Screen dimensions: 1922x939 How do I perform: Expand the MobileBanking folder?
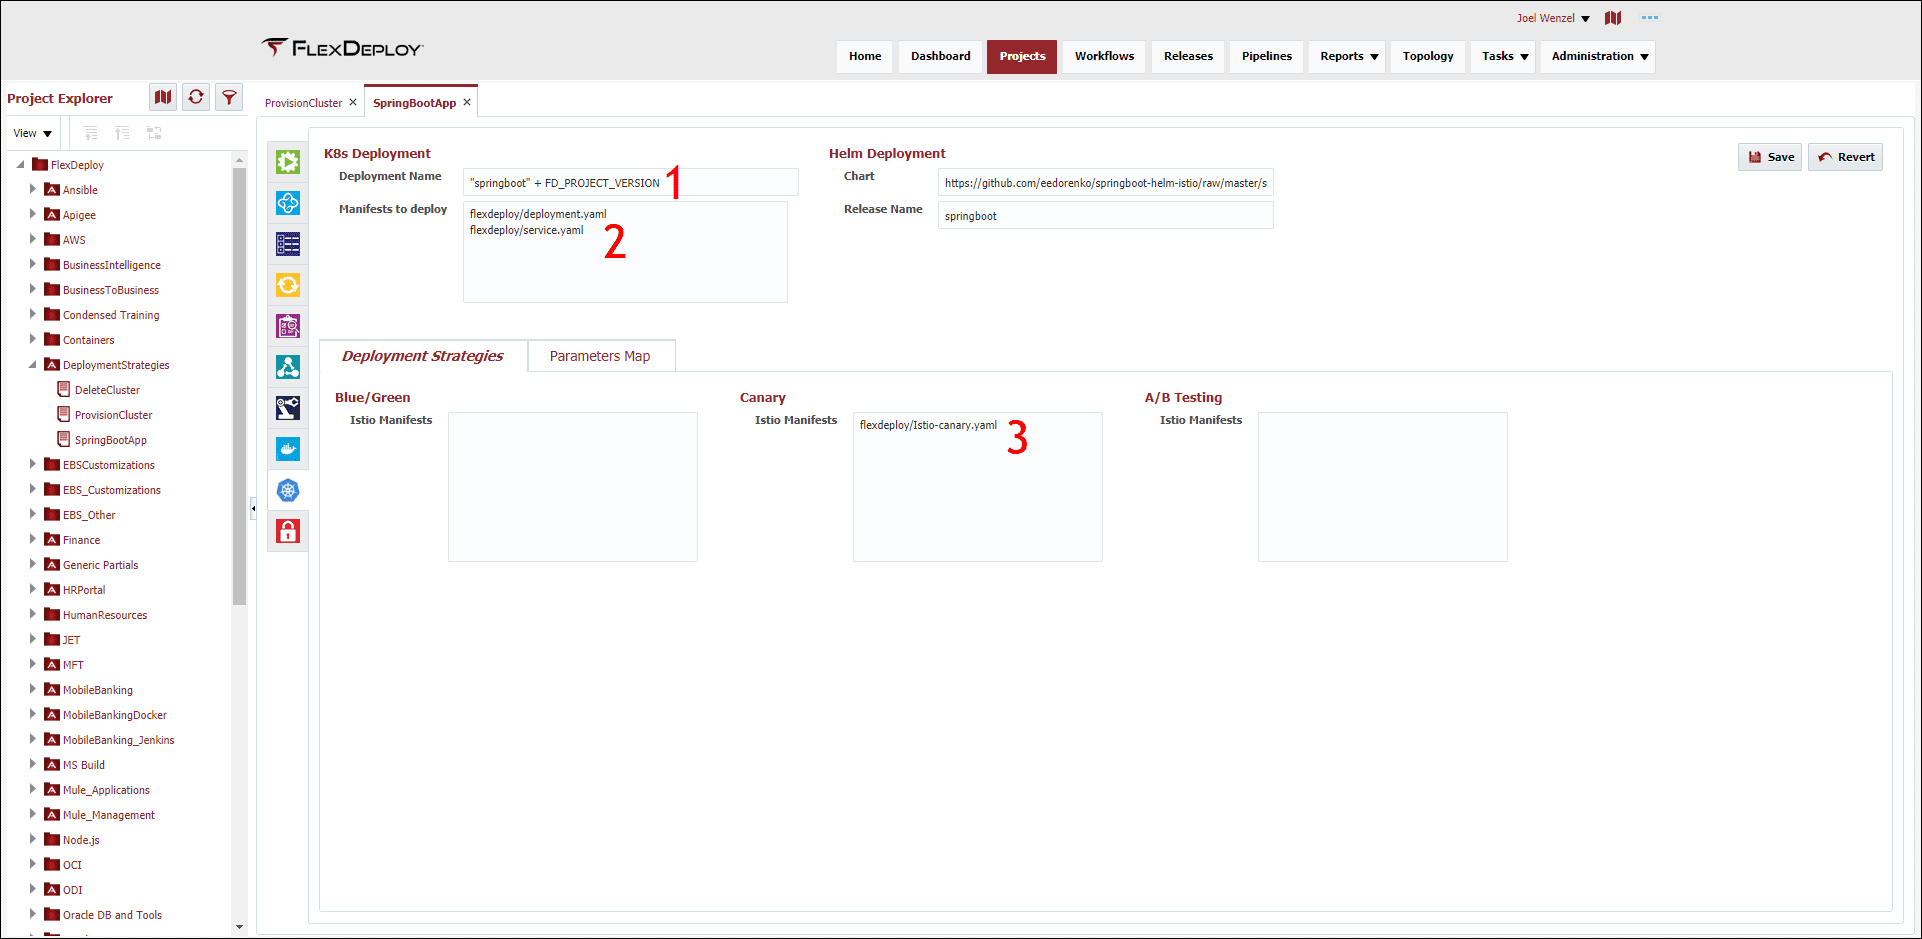click(x=33, y=689)
